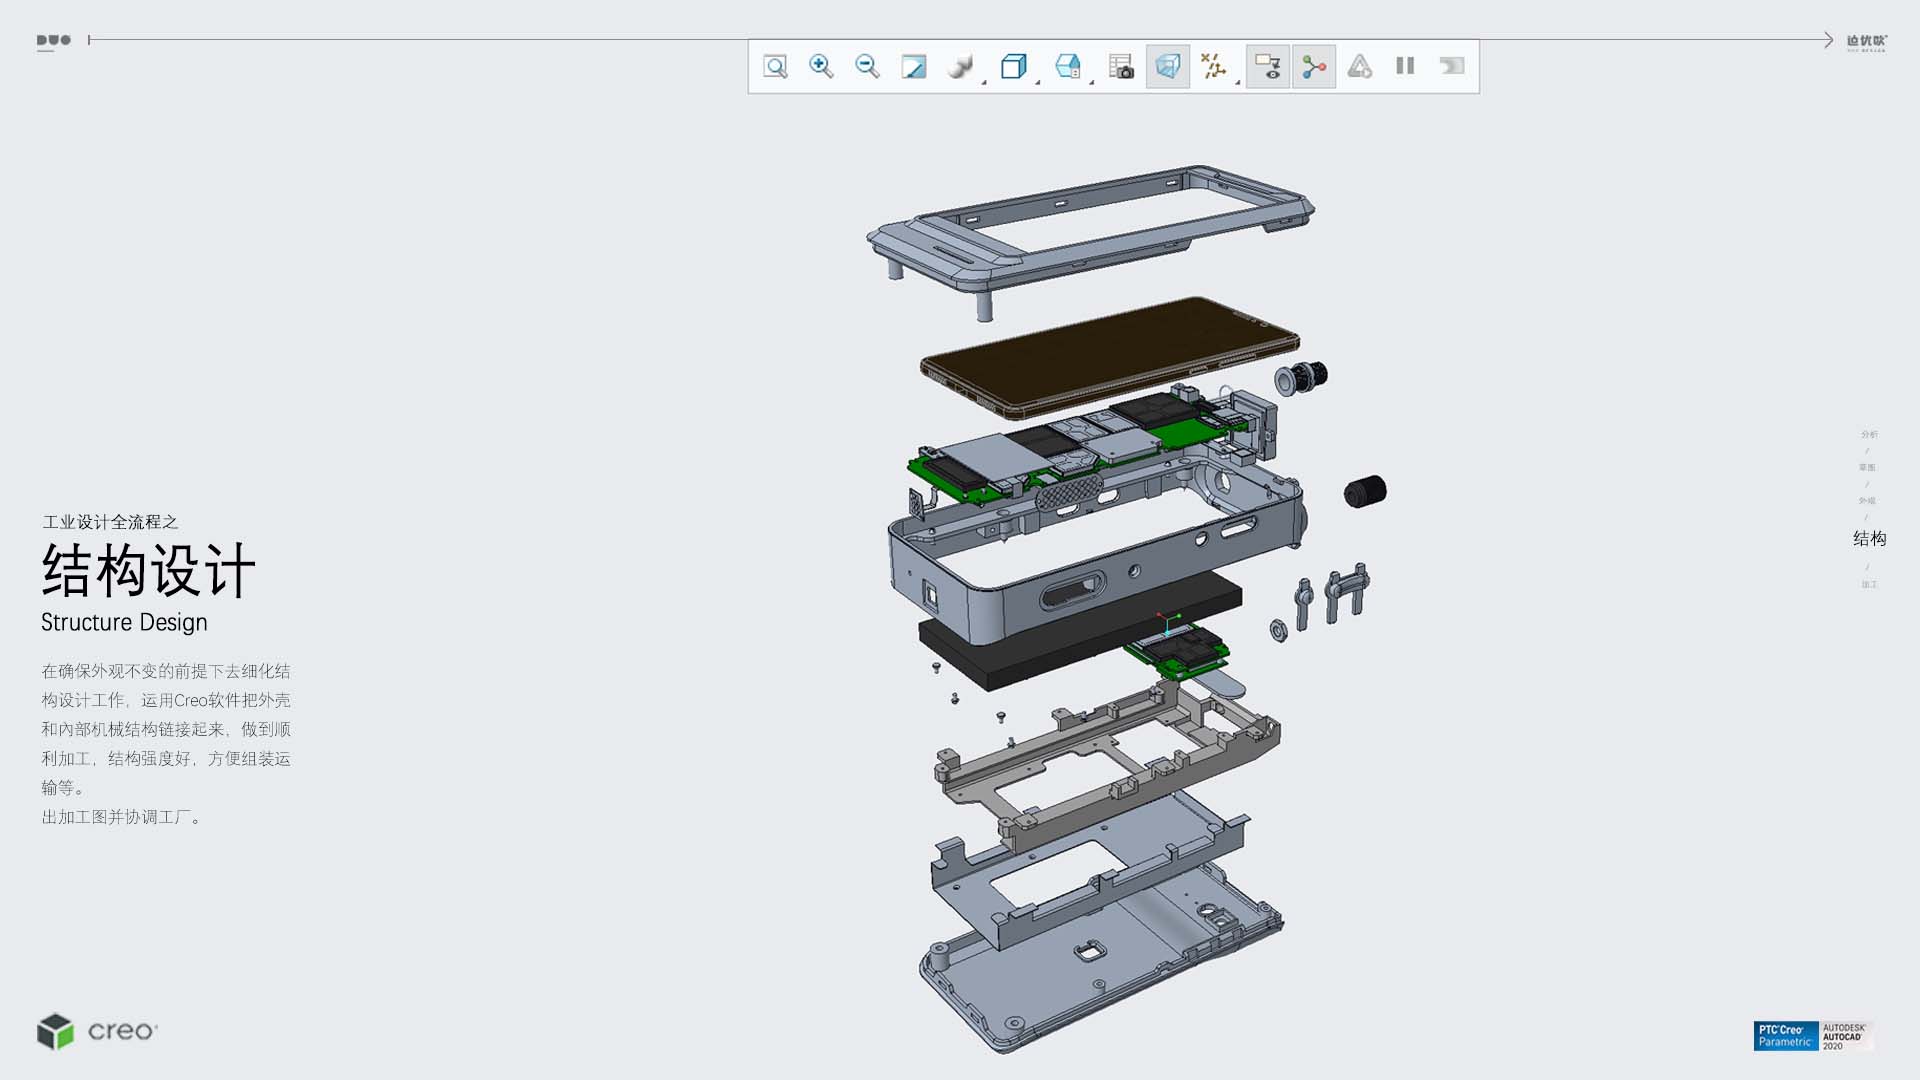
Task: Click the arrow at the progress line end
Action: pyautogui.click(x=1828, y=40)
